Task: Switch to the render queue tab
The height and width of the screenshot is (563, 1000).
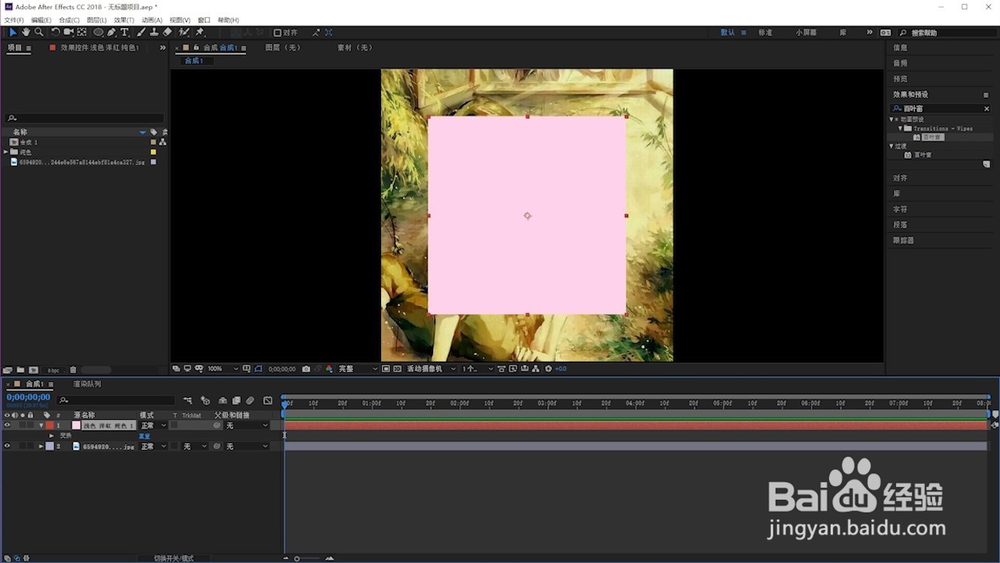Action: 87,384
